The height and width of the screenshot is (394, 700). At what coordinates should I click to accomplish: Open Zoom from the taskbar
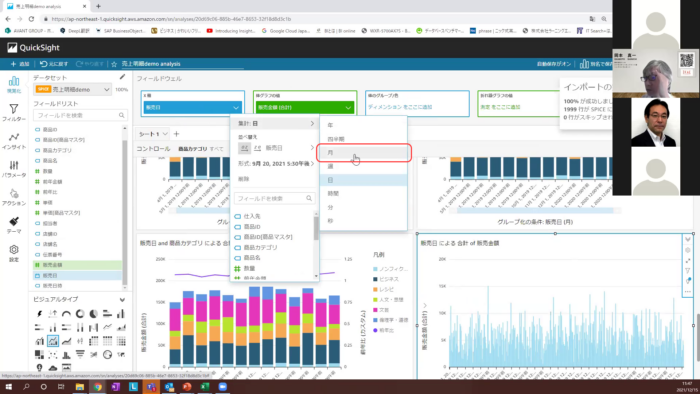pyautogui.click(x=223, y=386)
